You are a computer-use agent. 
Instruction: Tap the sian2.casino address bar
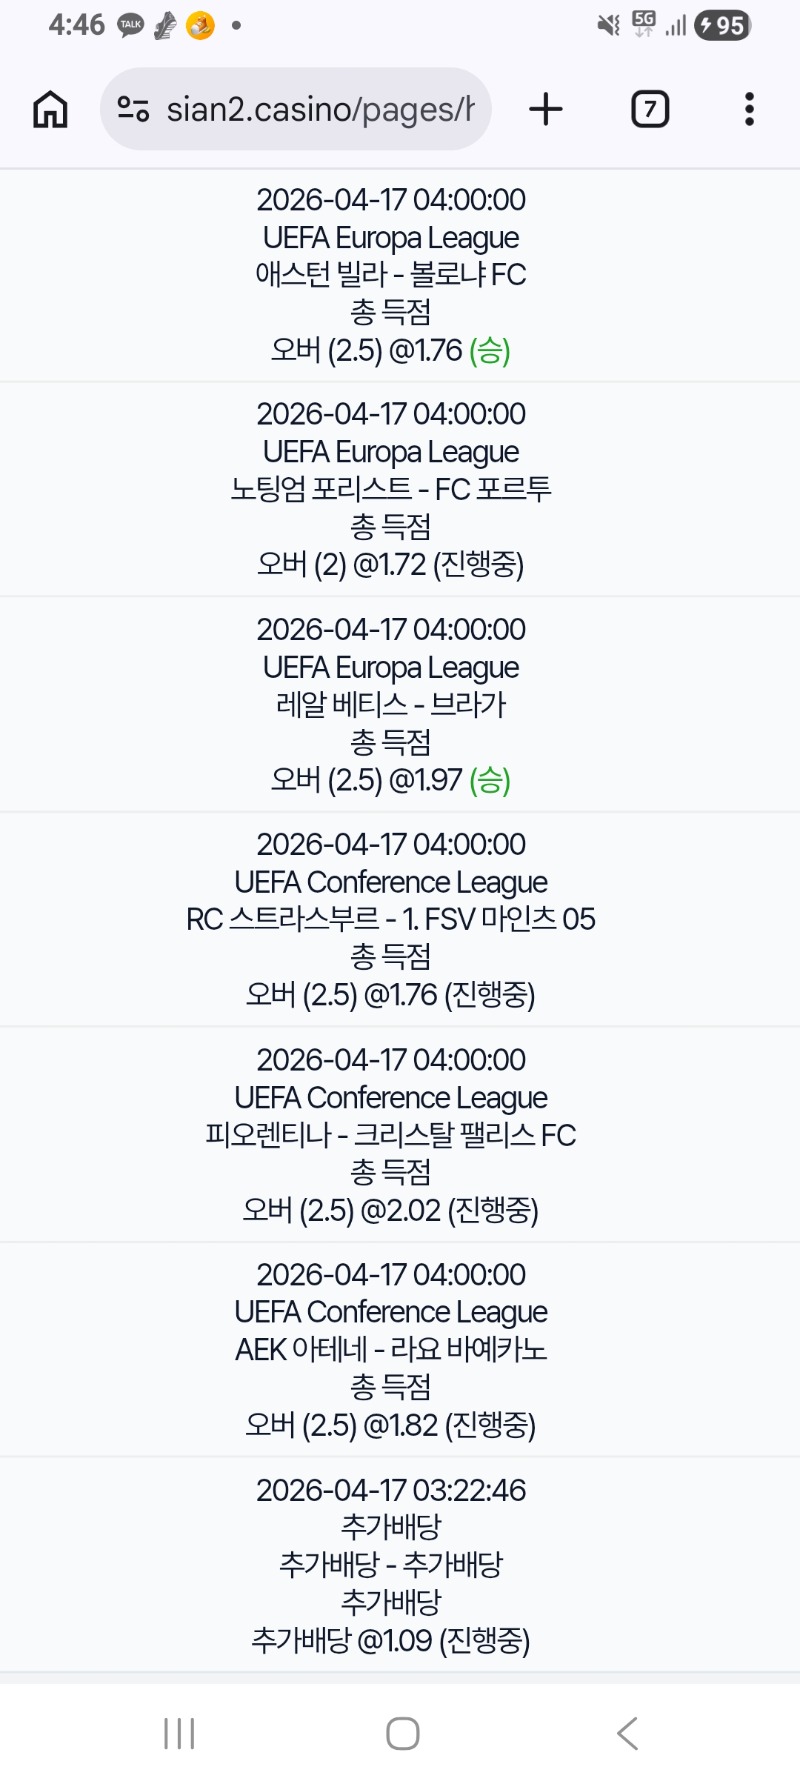point(320,109)
